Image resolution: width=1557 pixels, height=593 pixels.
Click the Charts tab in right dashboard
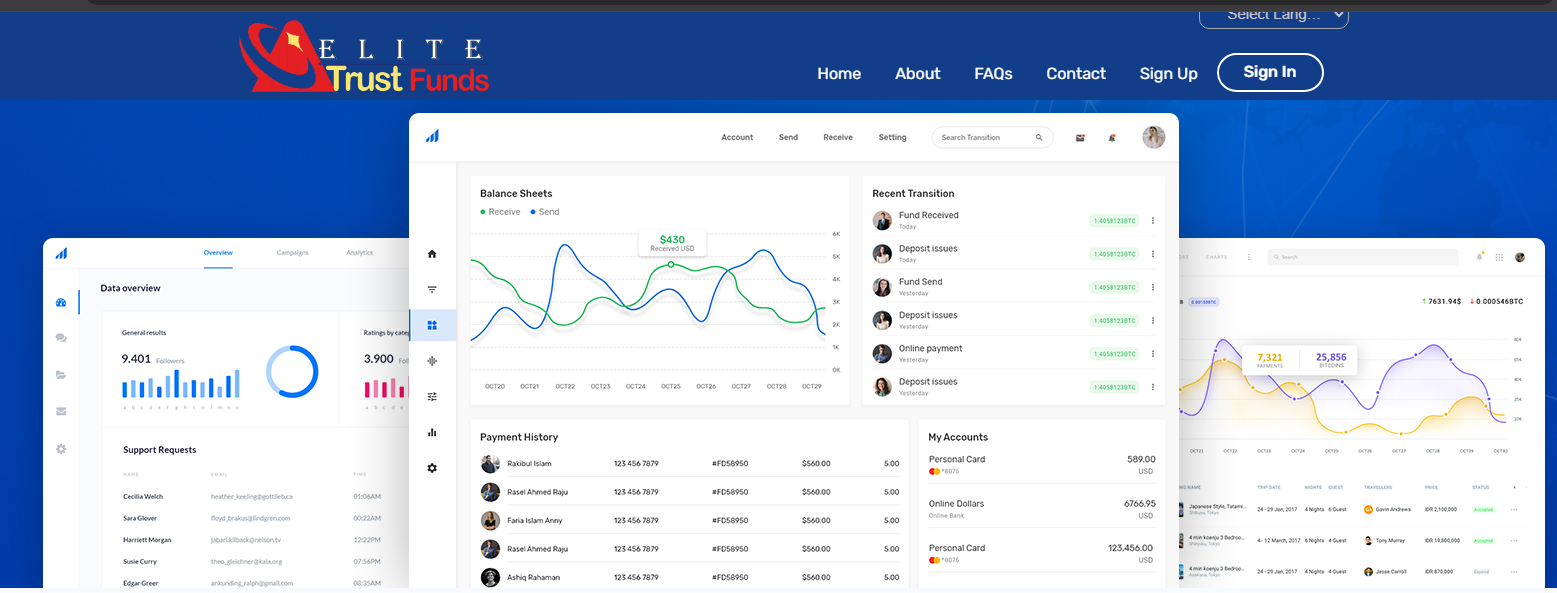point(1216,257)
